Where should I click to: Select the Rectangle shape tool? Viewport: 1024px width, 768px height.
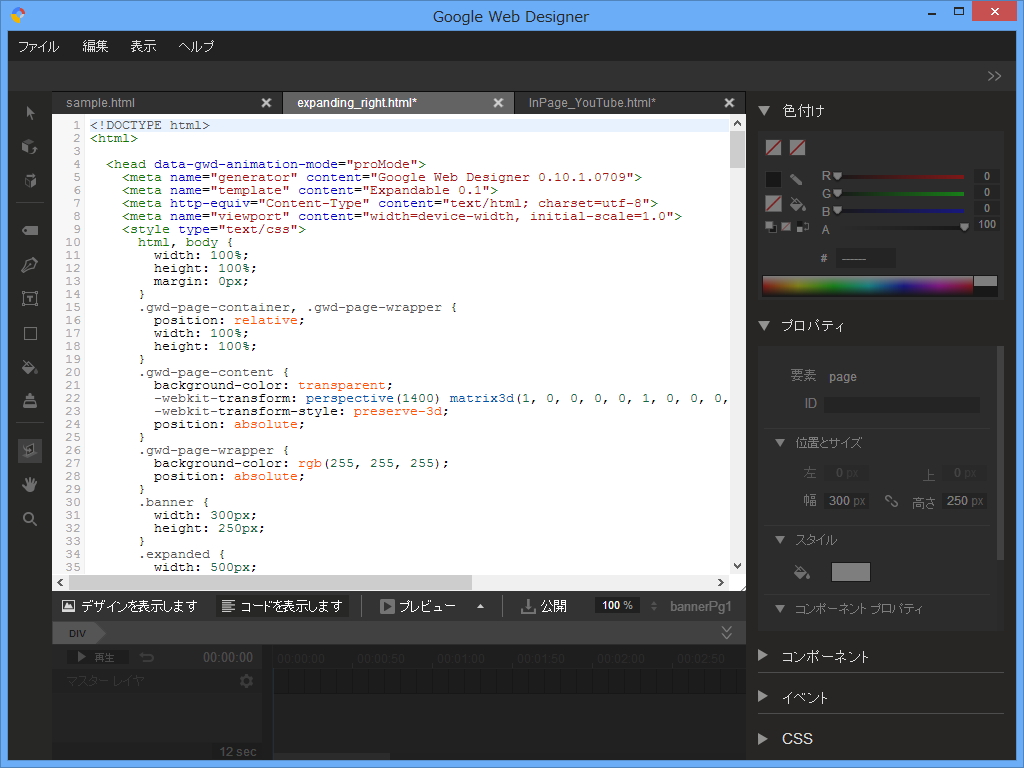pyautogui.click(x=30, y=333)
